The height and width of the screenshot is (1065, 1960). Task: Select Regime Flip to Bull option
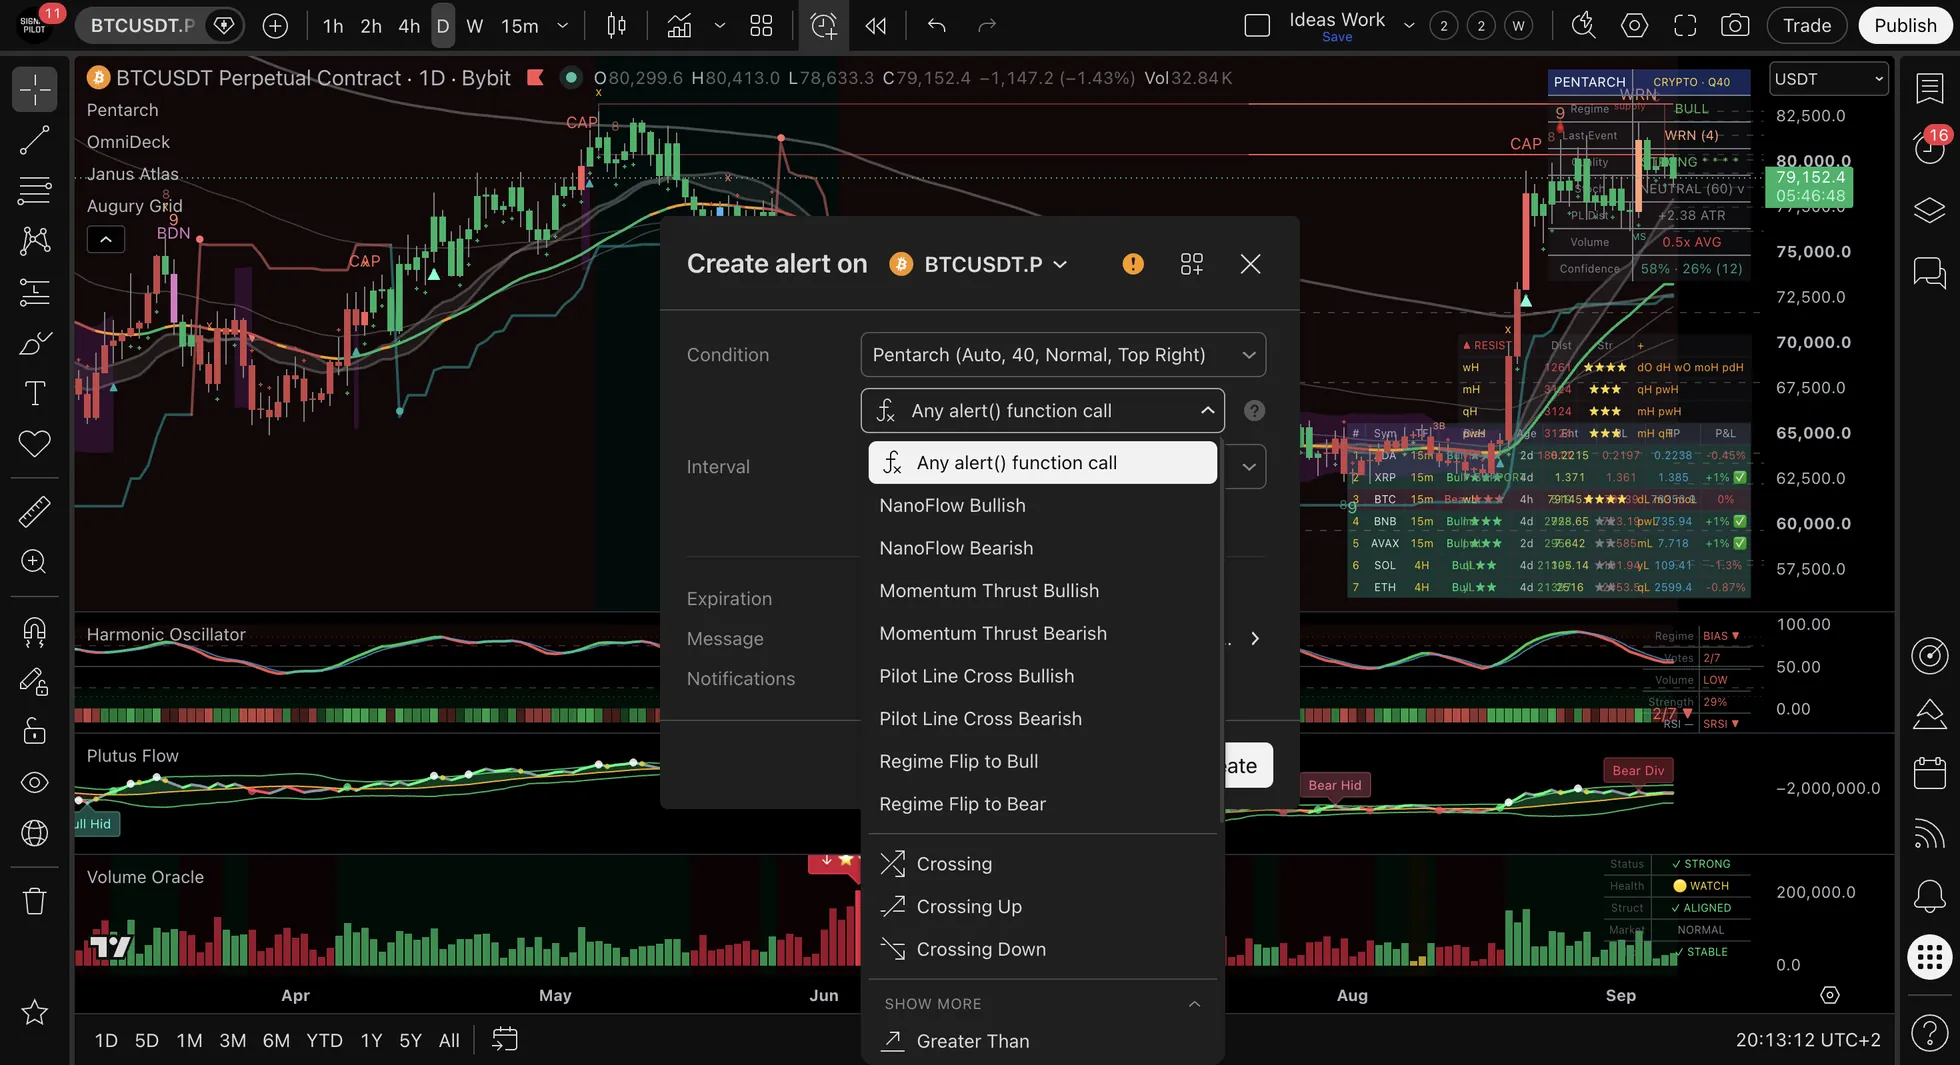pyautogui.click(x=1042, y=762)
